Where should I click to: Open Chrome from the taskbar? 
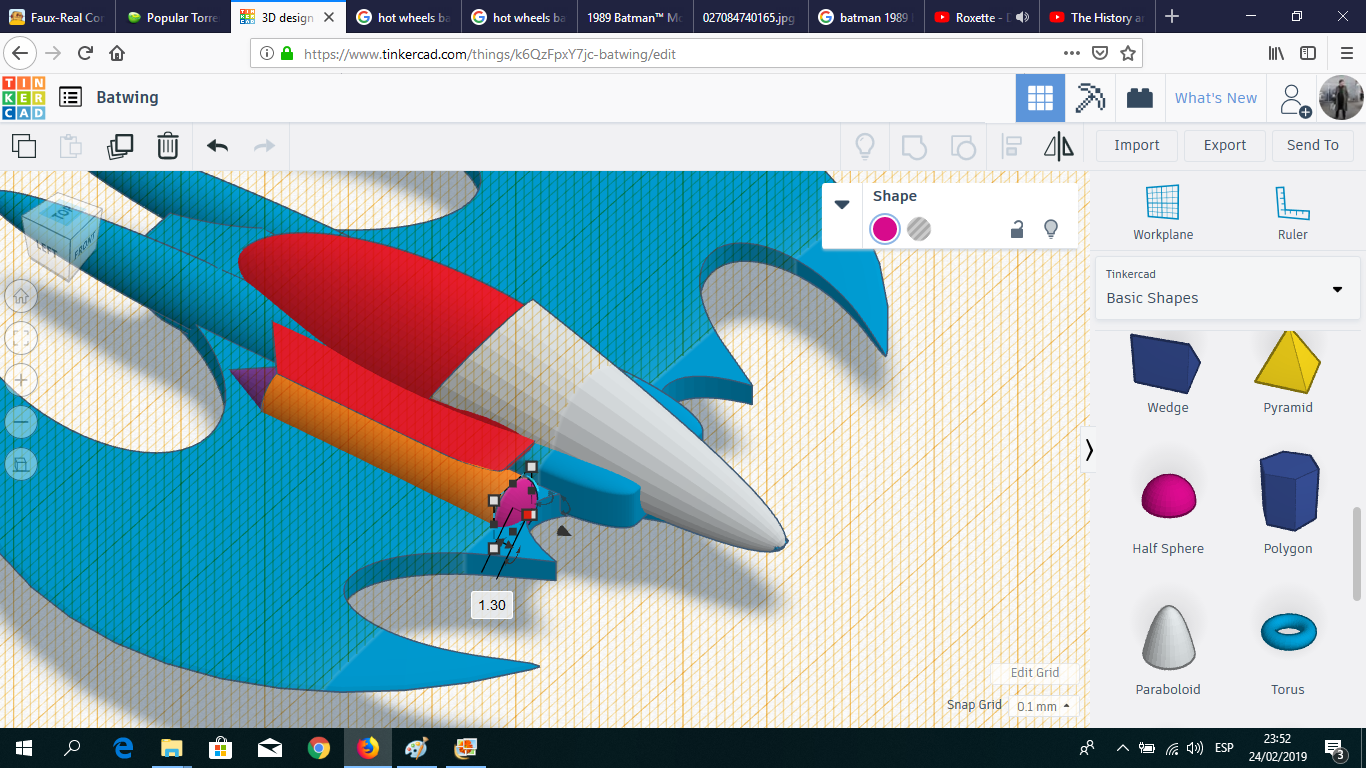coord(319,748)
